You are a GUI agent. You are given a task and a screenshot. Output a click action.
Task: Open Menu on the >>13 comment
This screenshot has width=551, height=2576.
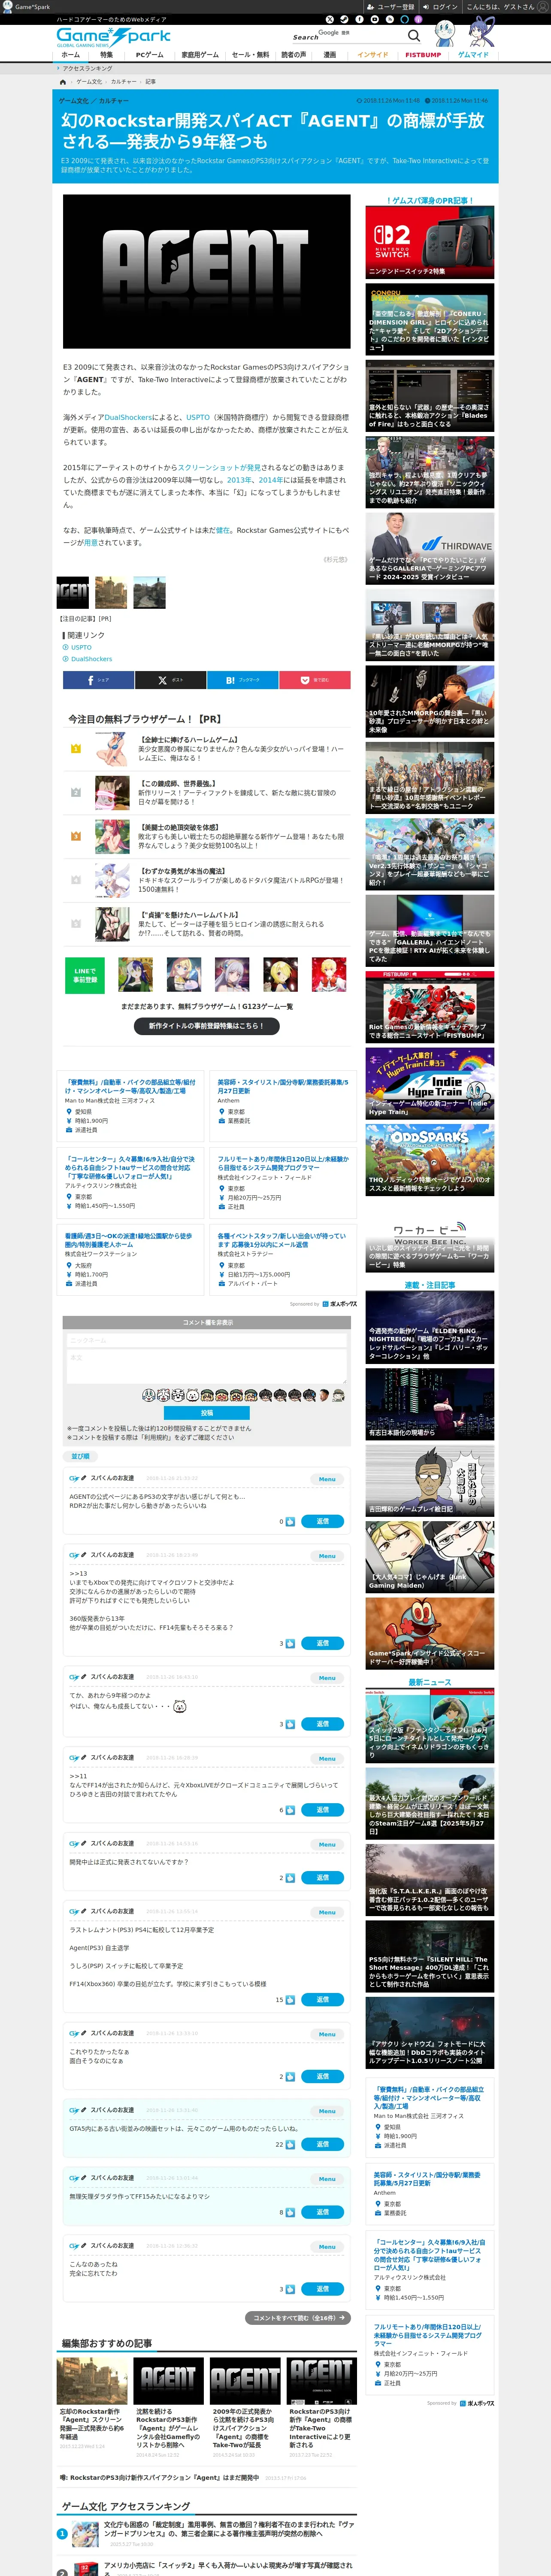(327, 1555)
